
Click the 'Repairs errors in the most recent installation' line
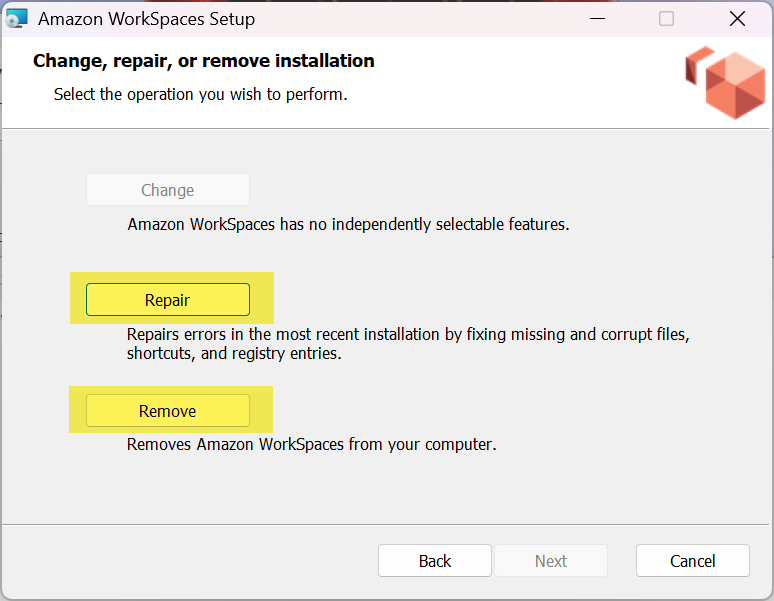pyautogui.click(x=408, y=333)
